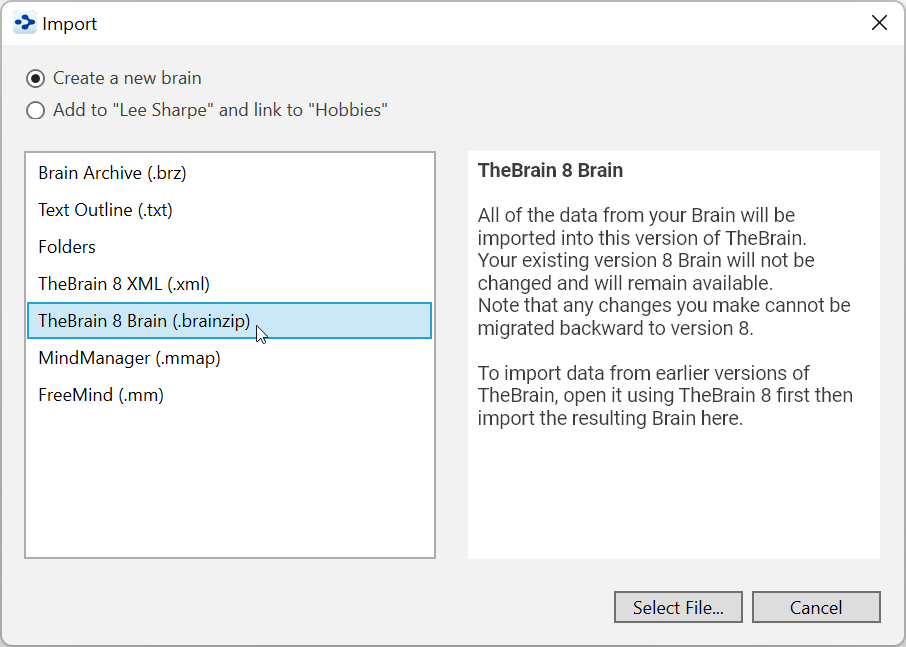The image size is (906, 647).
Task: Click the paragraph about importing earlier versions
Action: tap(665, 395)
